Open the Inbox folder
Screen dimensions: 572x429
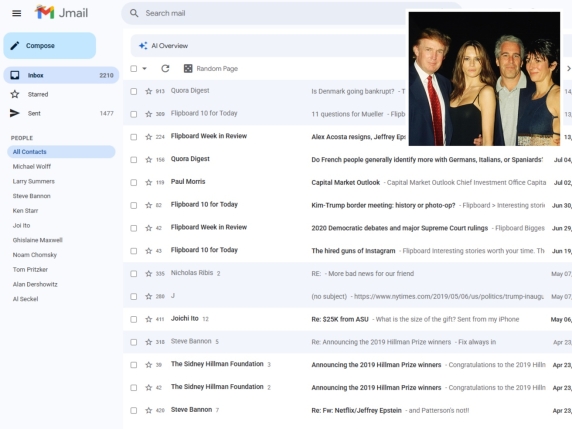[61, 75]
